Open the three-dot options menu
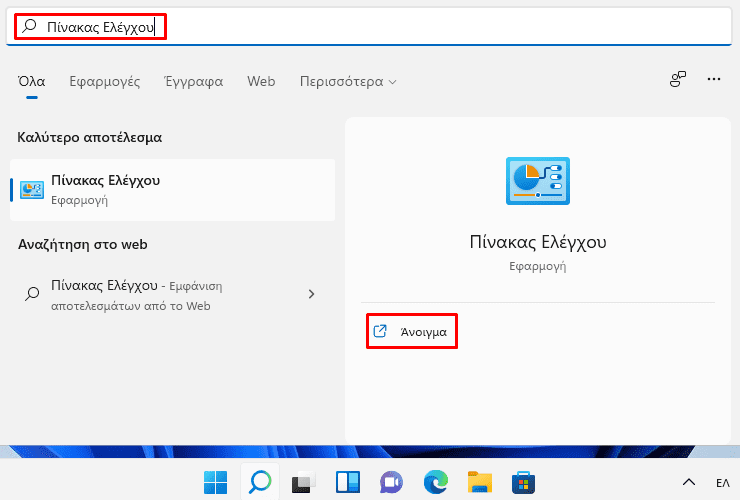 click(x=714, y=79)
